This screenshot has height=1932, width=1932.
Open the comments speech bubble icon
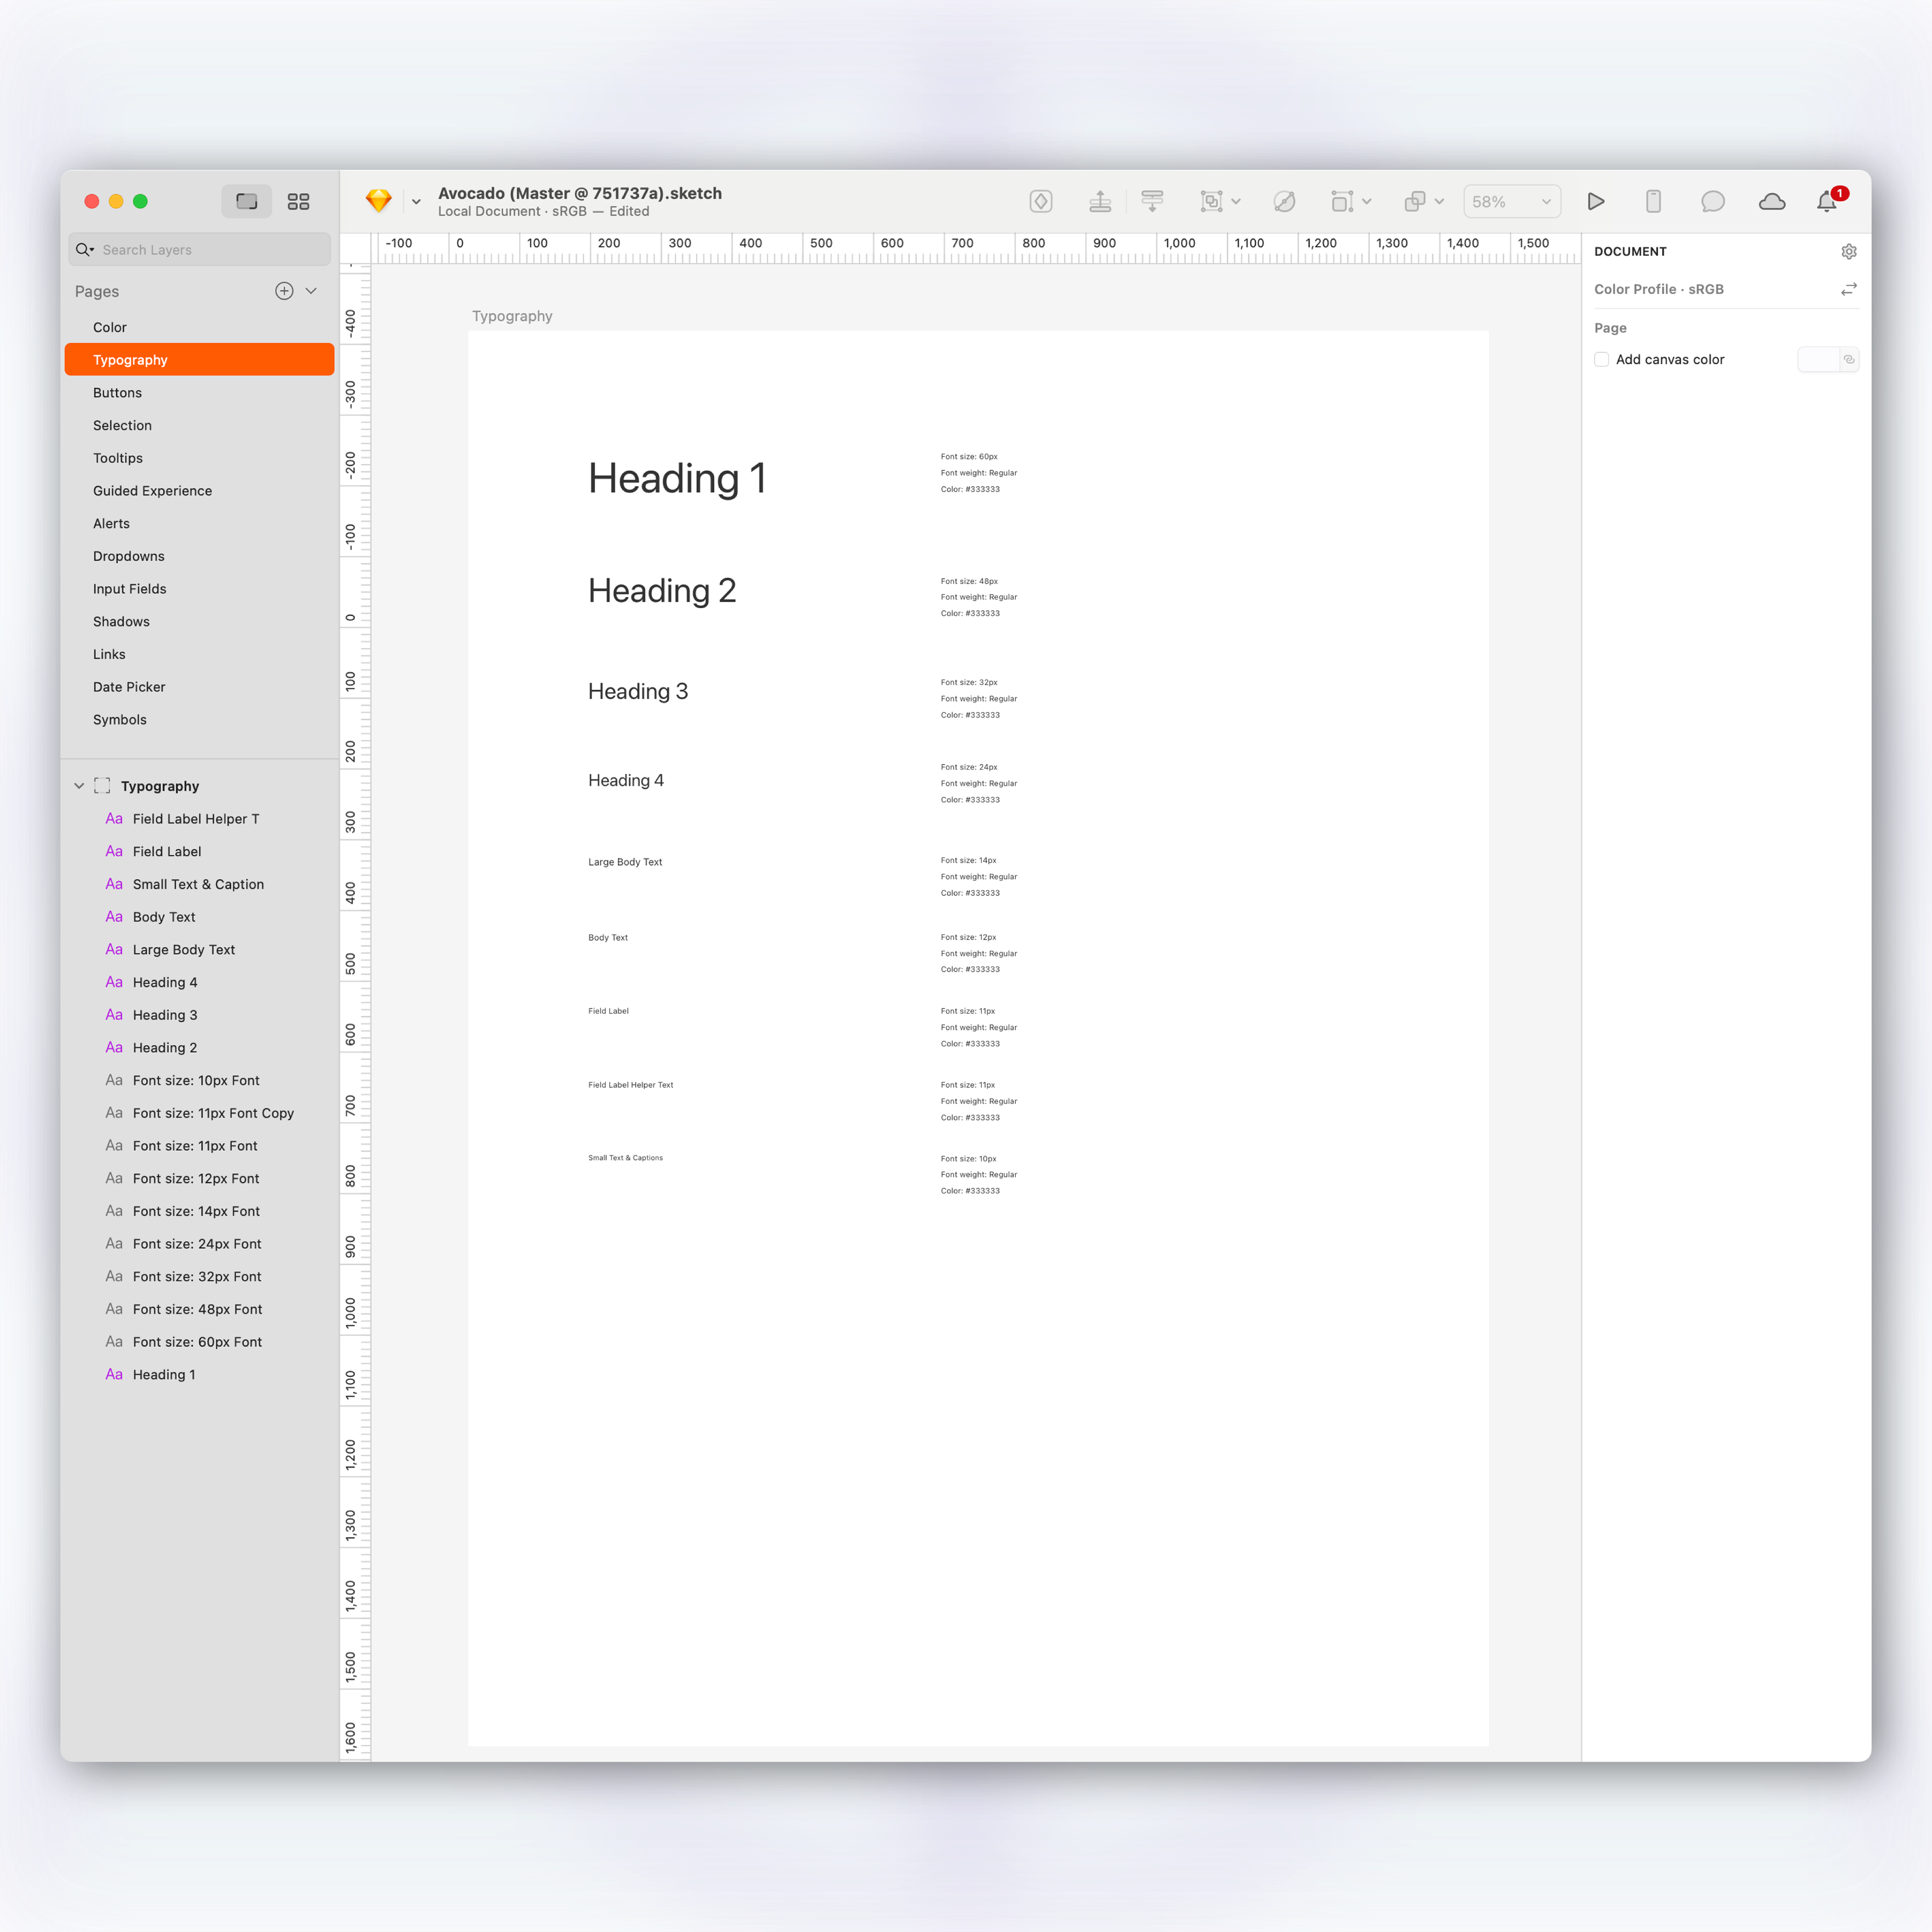(1712, 202)
